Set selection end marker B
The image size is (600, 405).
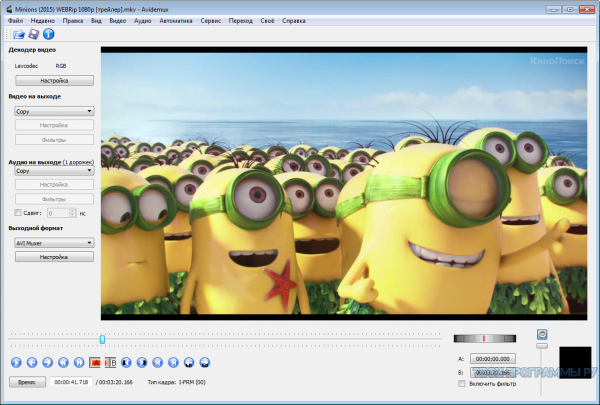[x=110, y=362]
